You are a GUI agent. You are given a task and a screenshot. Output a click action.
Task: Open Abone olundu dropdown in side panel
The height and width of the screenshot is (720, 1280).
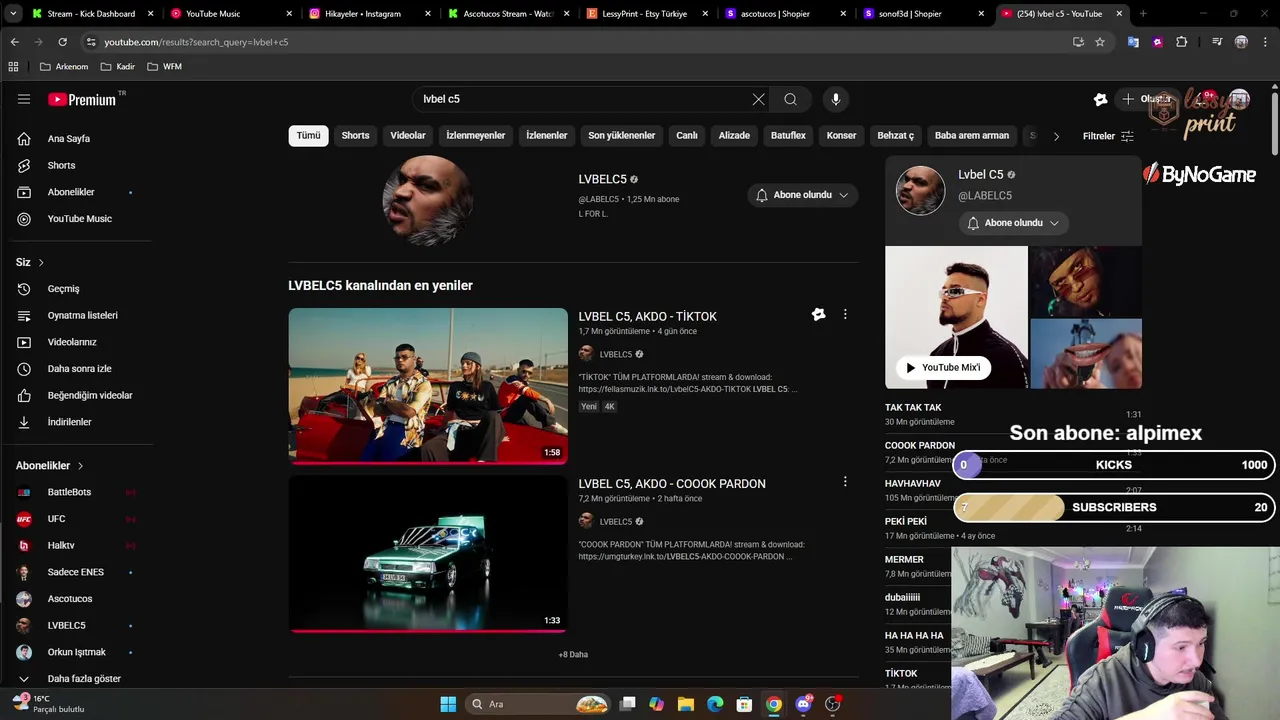click(x=1013, y=223)
